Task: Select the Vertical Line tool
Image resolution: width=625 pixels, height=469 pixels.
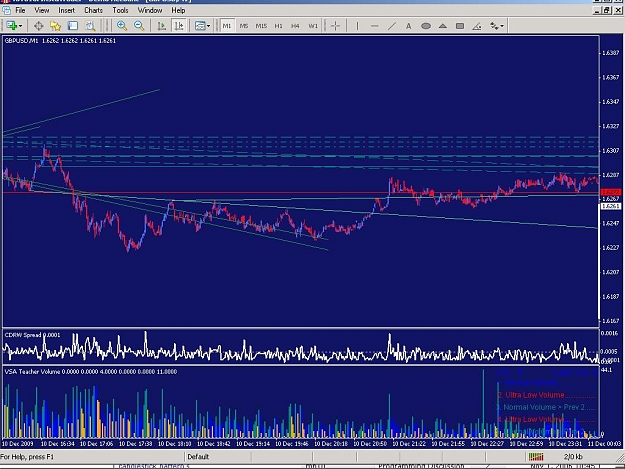Action: click(357, 26)
